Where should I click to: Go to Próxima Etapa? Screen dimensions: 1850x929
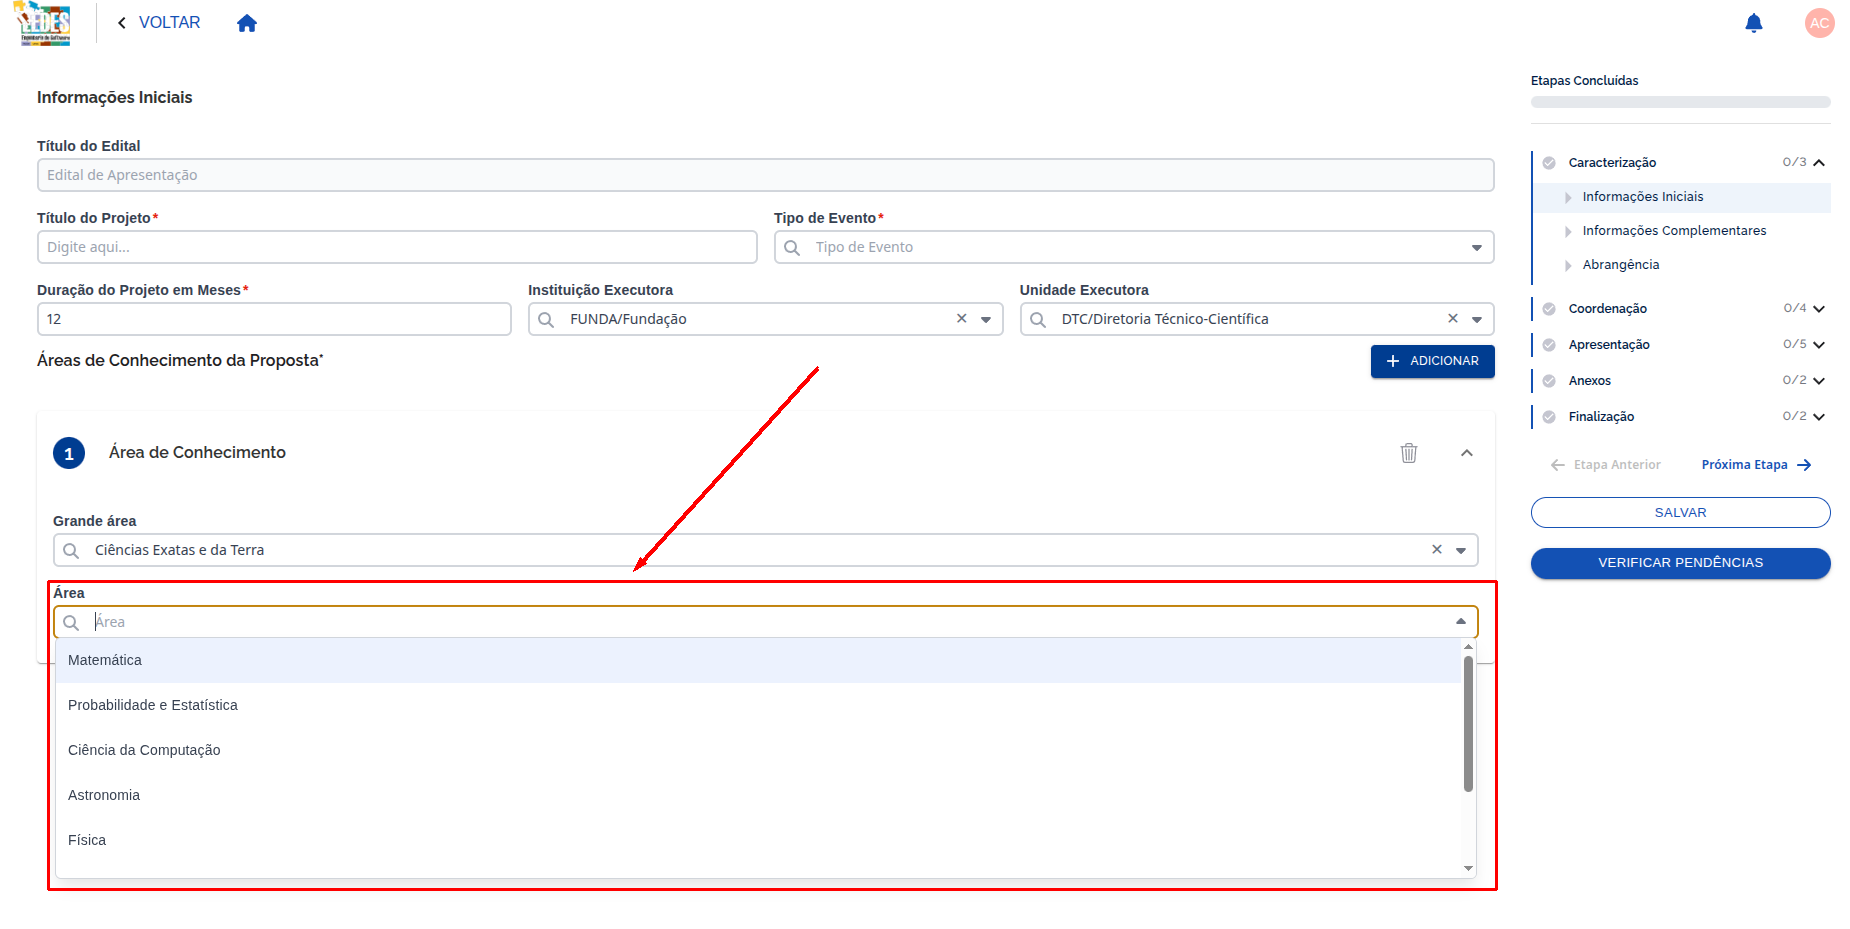coord(1756,465)
